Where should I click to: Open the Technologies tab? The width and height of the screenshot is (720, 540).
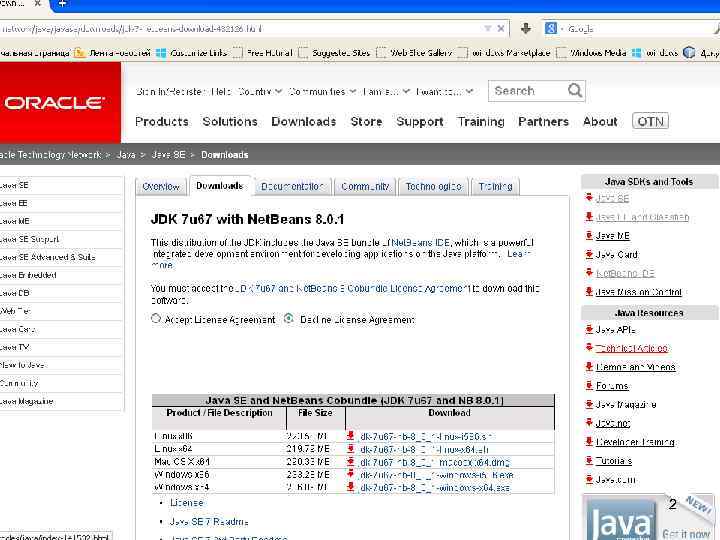coord(433,186)
